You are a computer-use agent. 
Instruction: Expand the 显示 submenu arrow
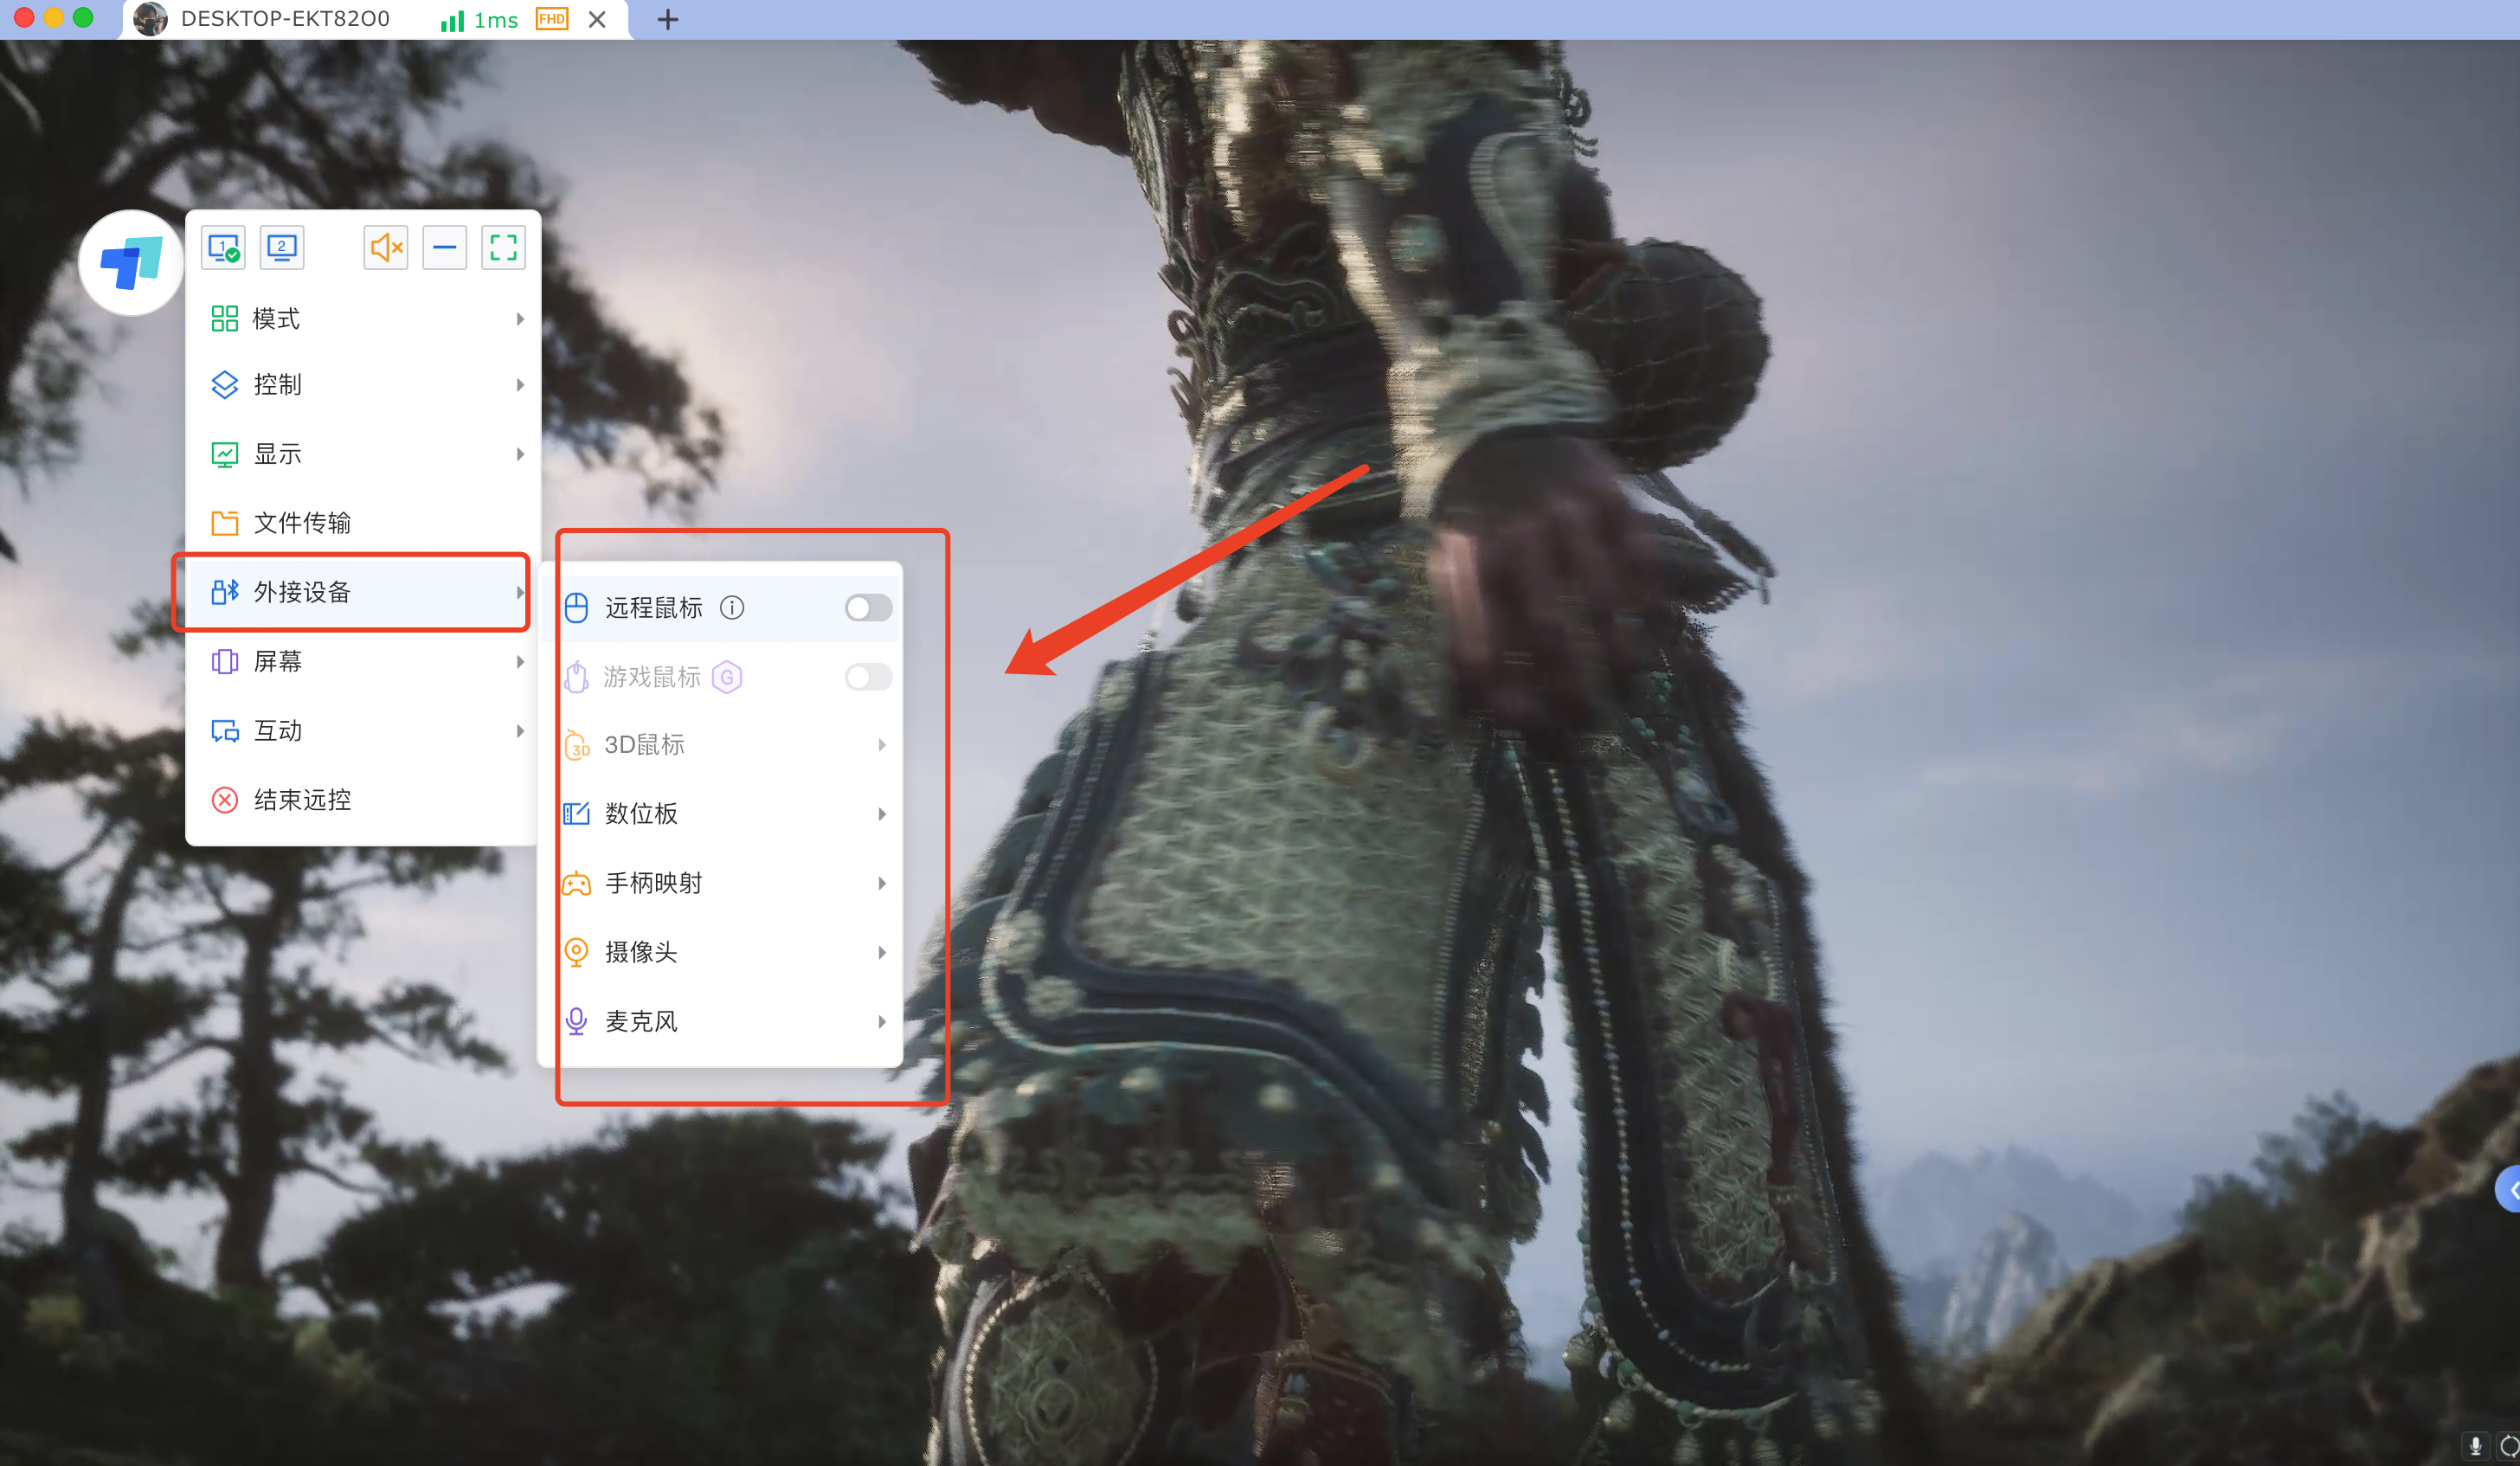click(520, 455)
